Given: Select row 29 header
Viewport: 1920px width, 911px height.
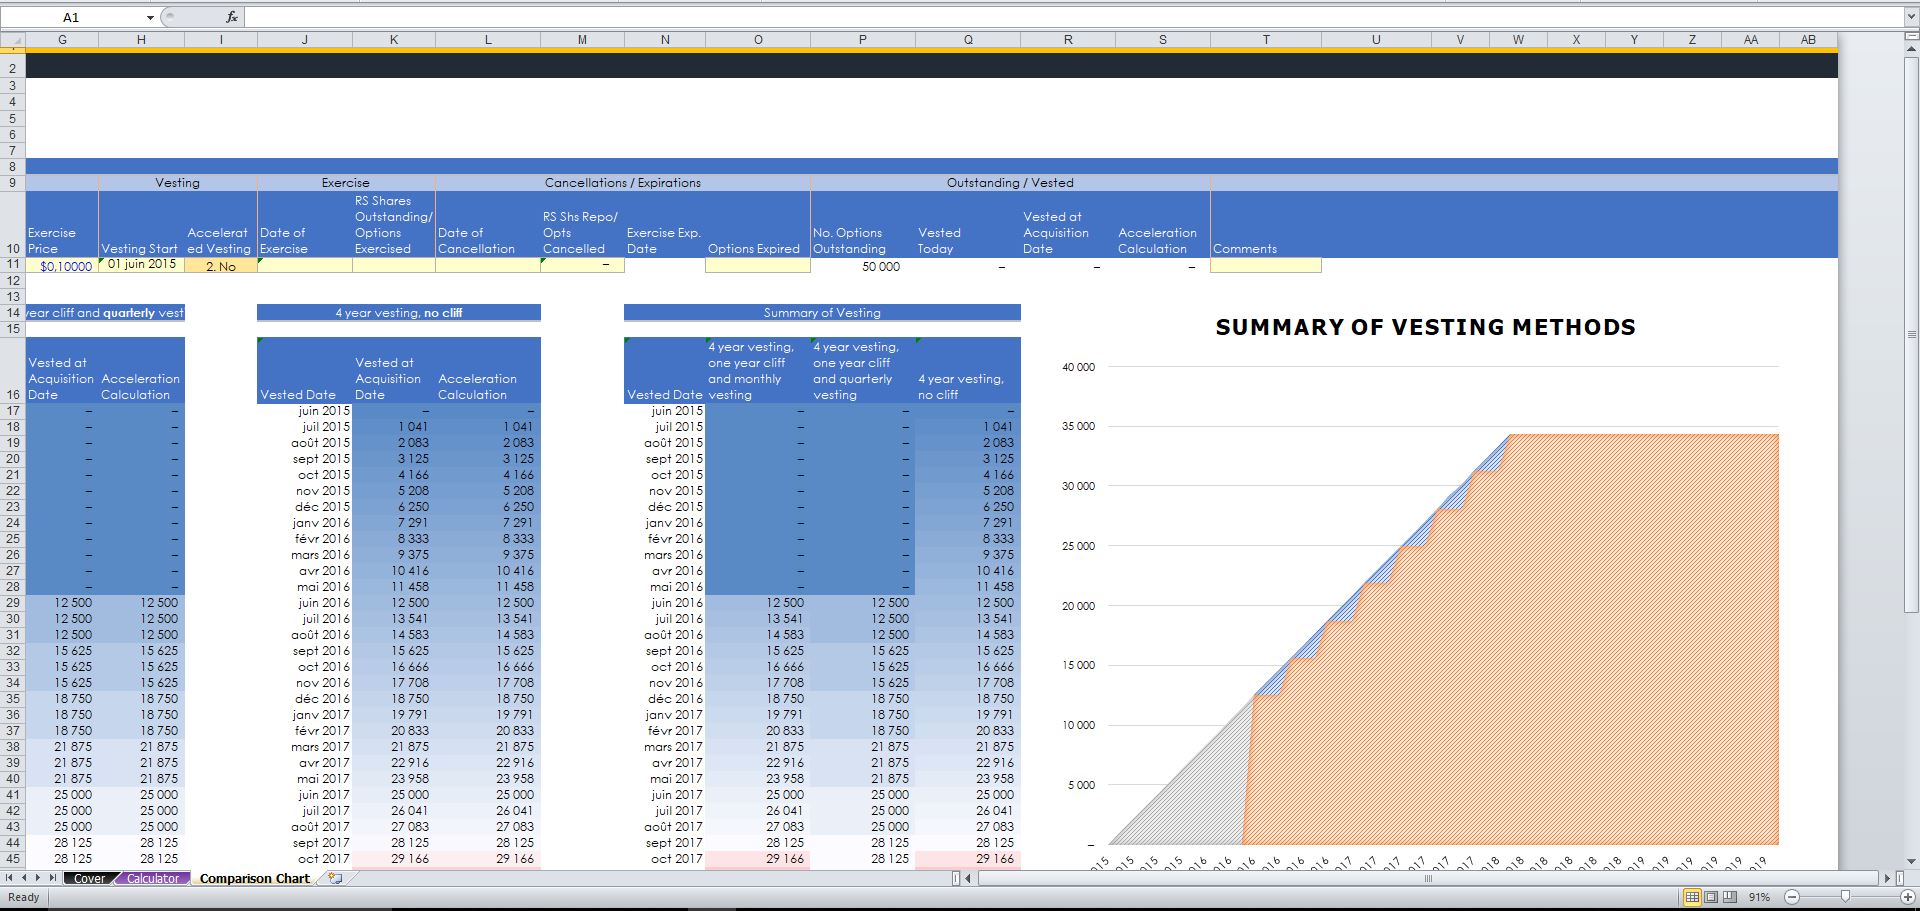Looking at the screenshot, I should point(13,603).
